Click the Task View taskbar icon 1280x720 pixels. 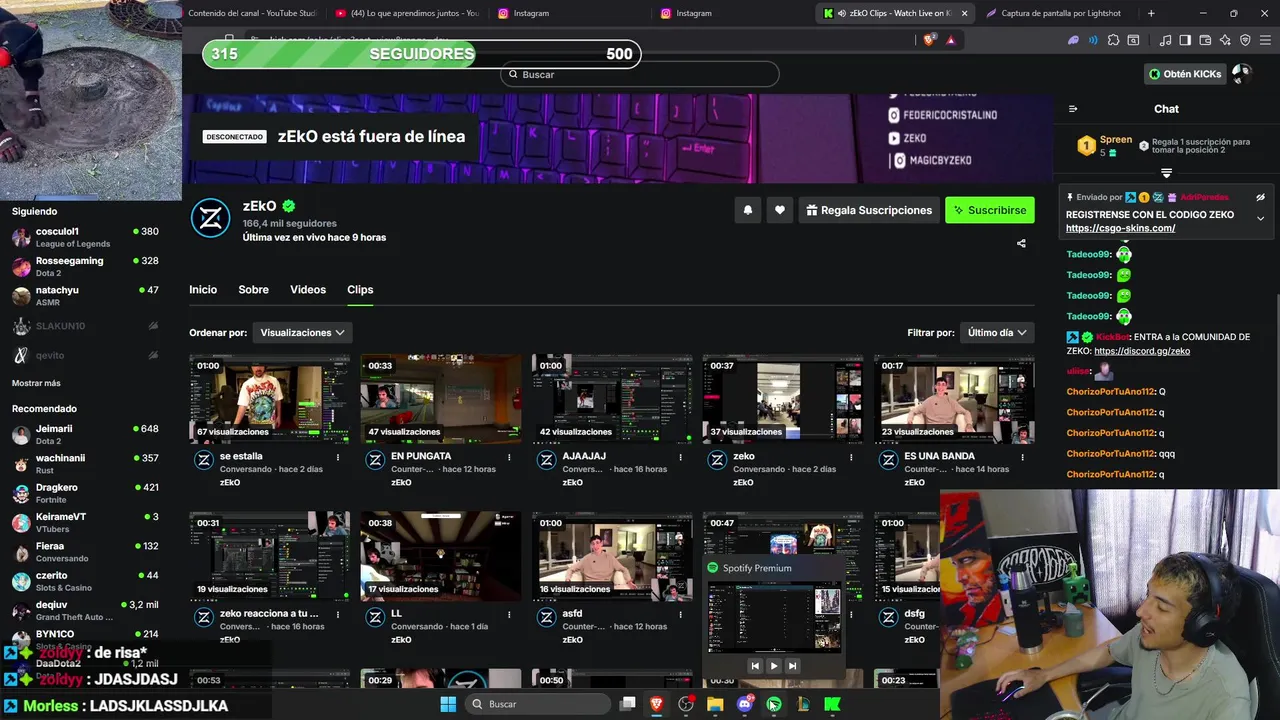627,704
